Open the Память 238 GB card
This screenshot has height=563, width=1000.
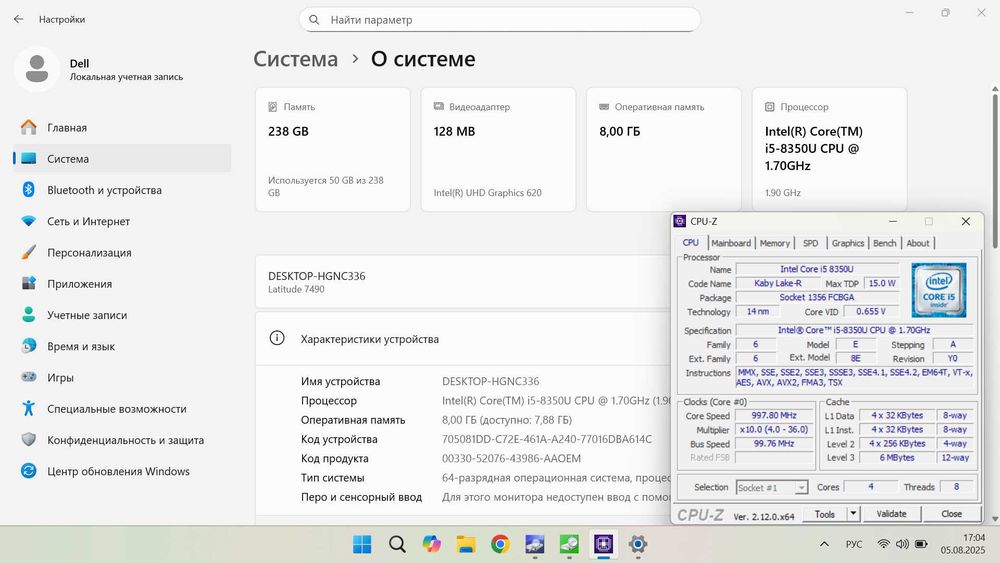(x=332, y=150)
